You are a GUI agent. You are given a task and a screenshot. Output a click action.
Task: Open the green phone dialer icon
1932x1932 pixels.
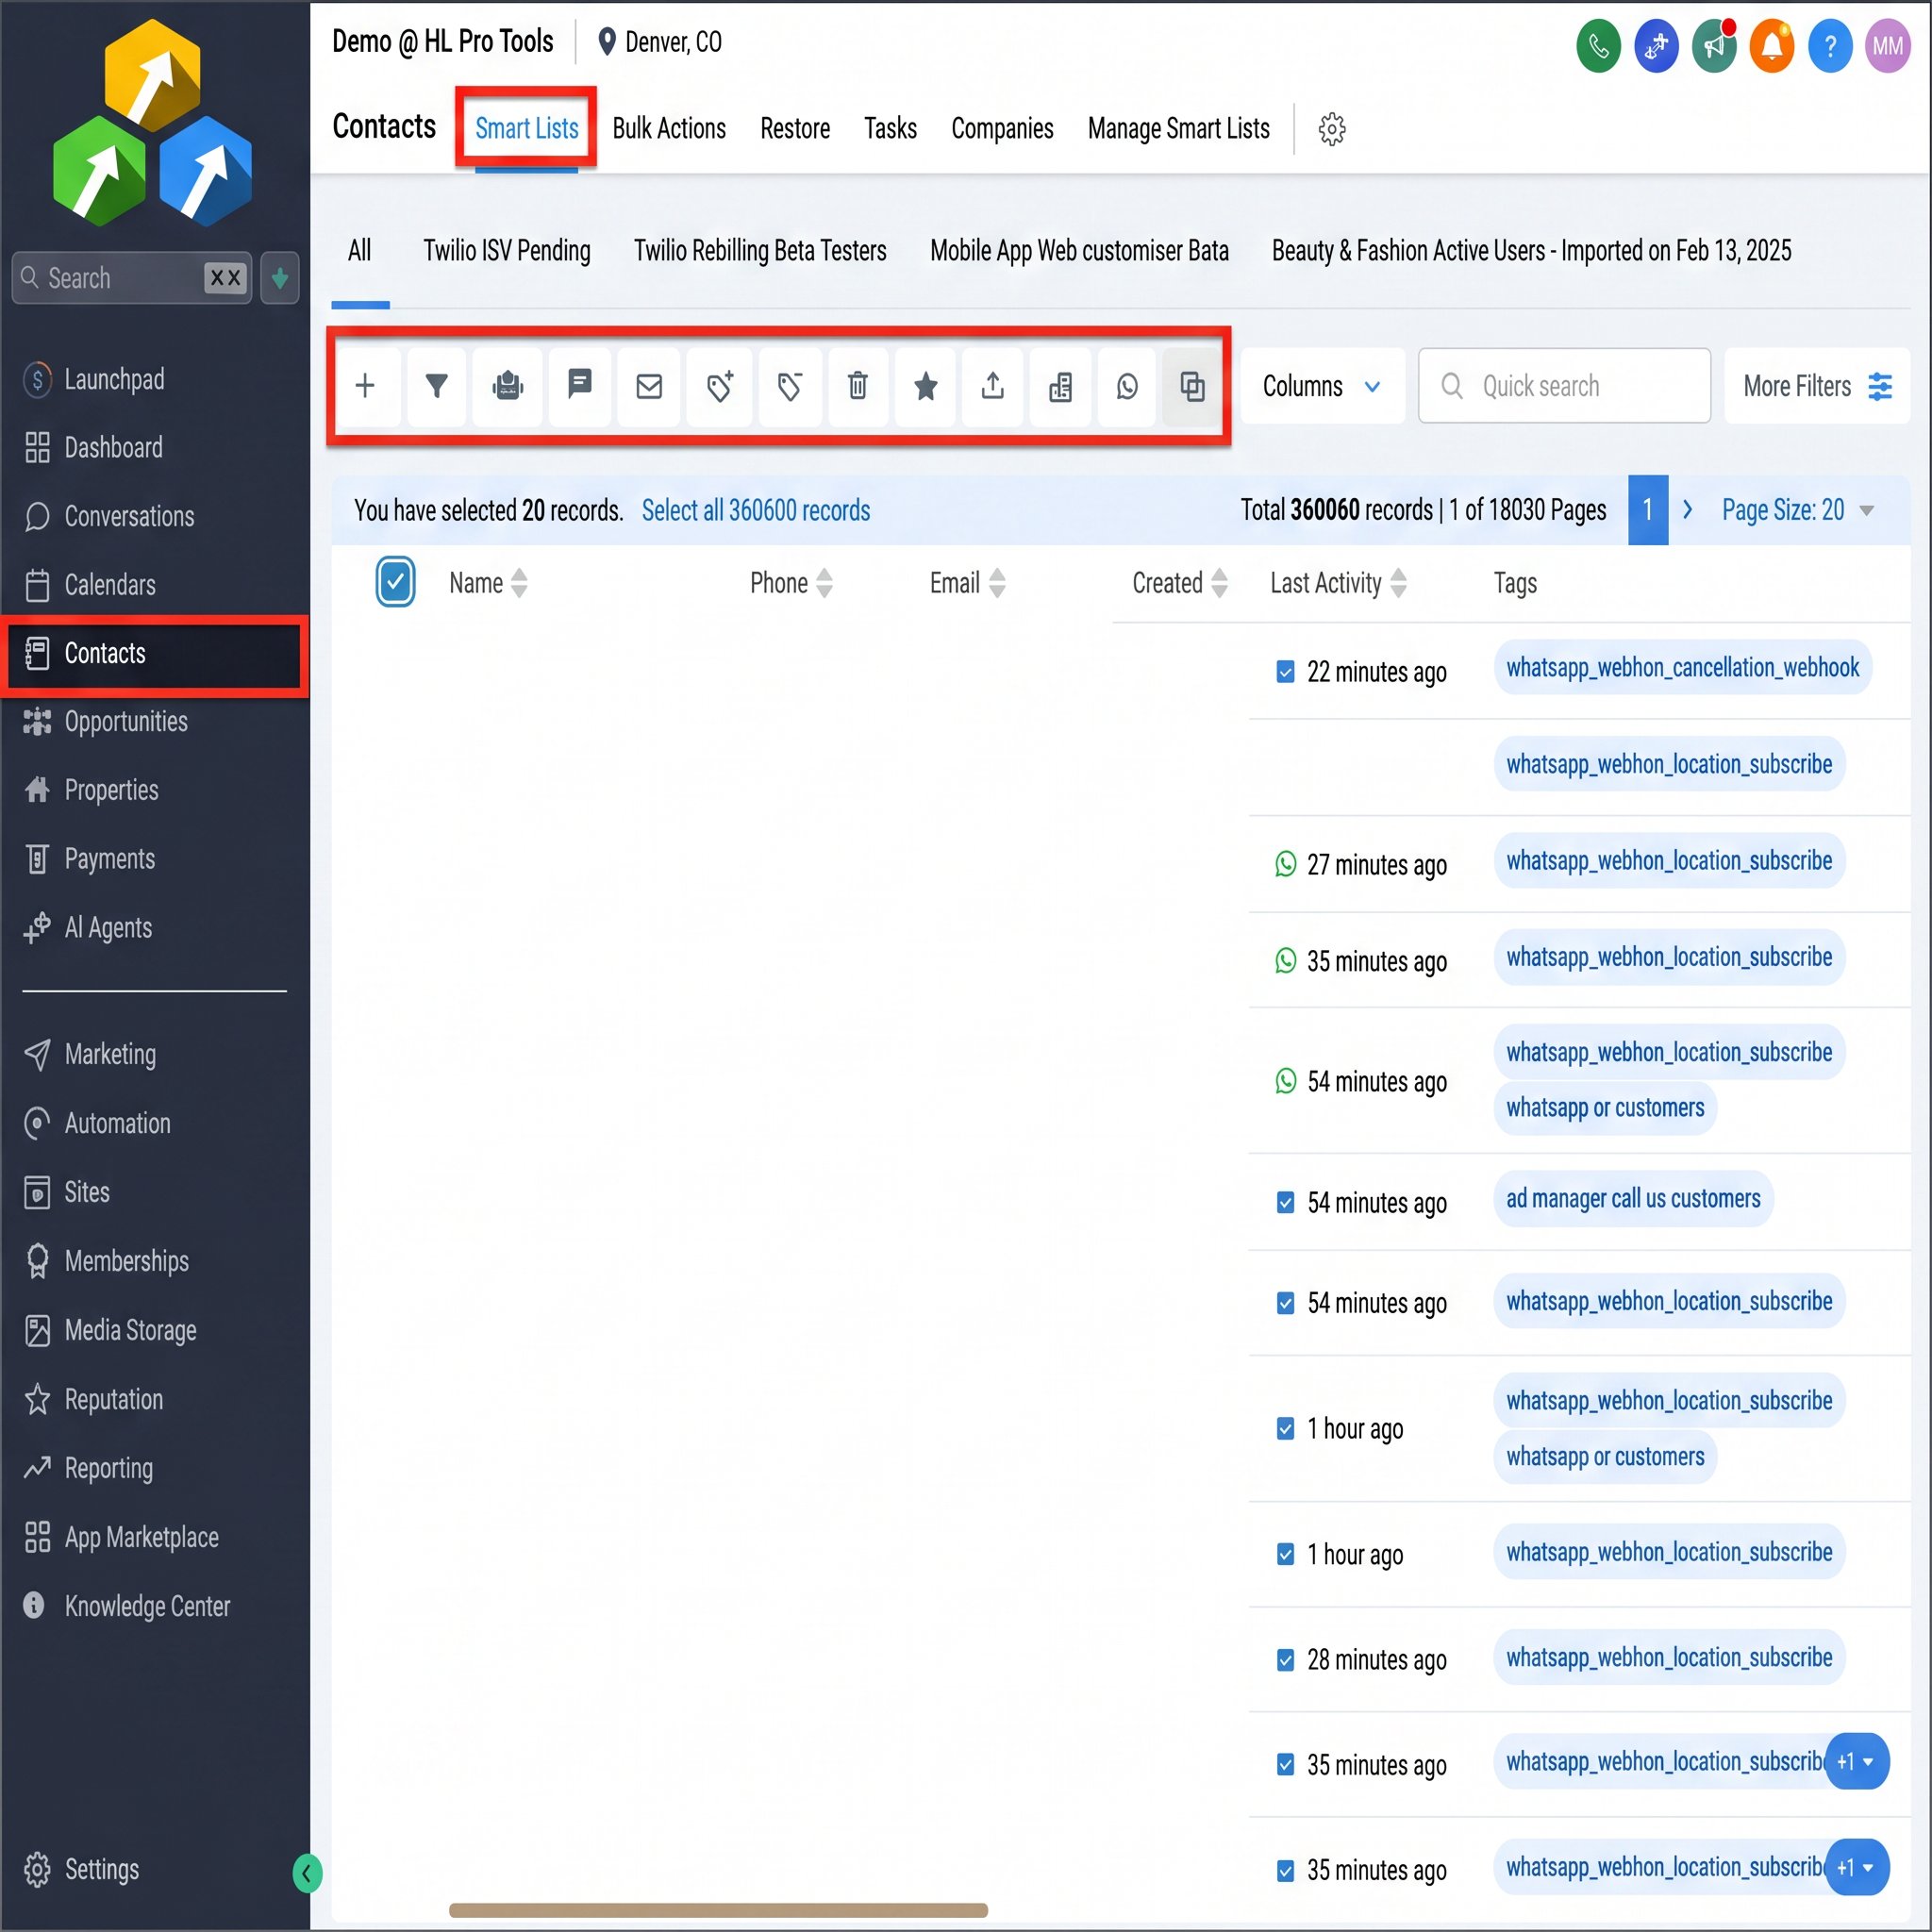click(x=1598, y=46)
